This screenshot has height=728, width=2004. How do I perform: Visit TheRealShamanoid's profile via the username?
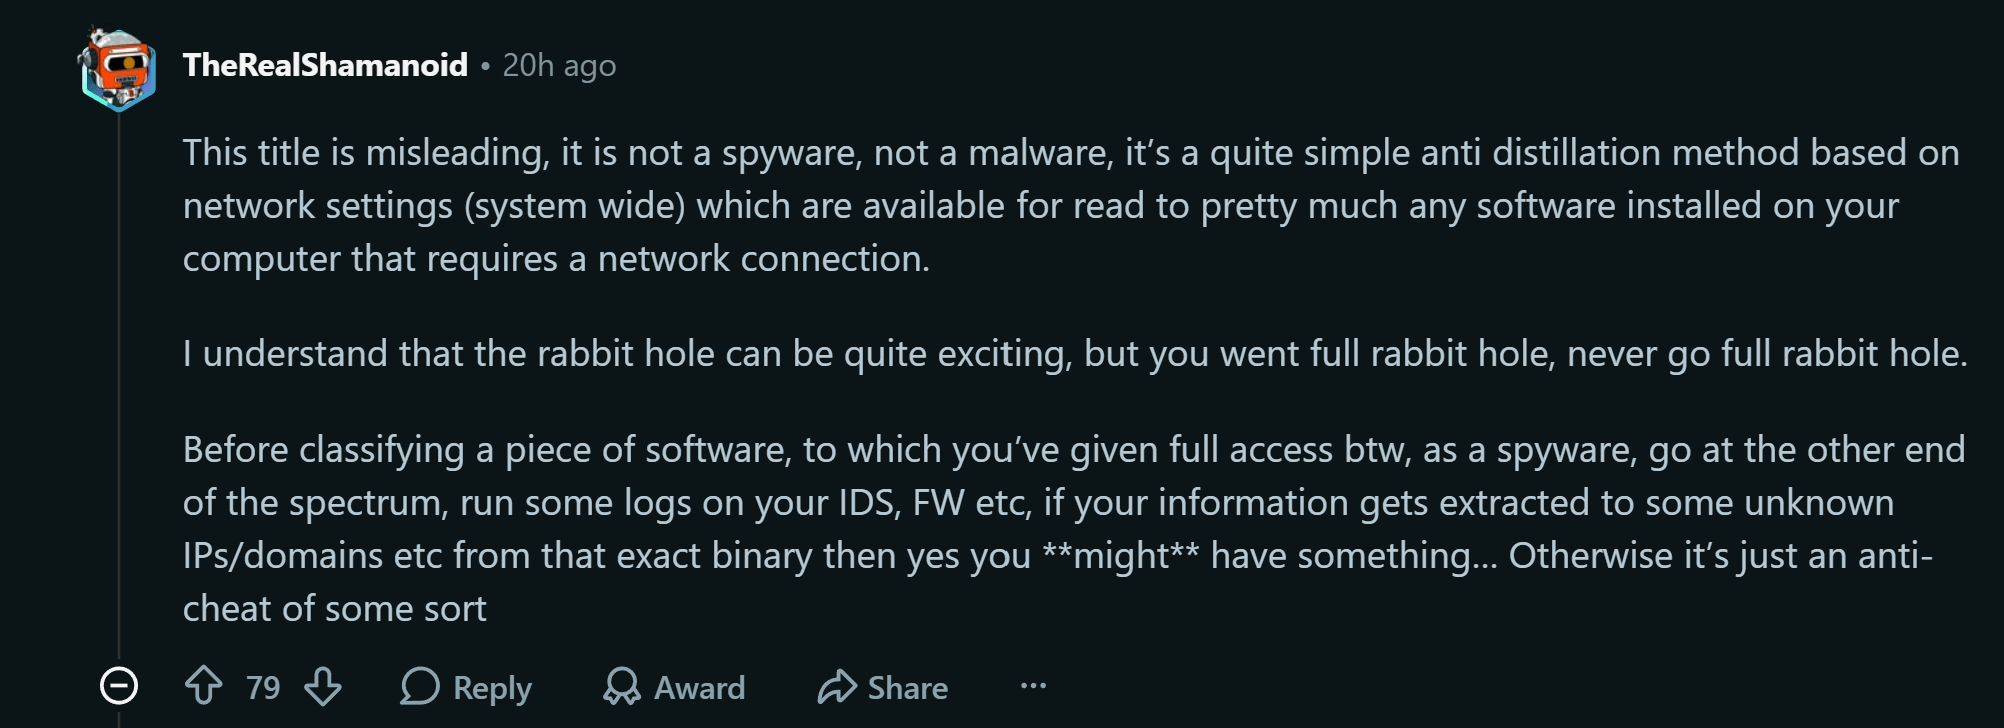pyautogui.click(x=325, y=65)
